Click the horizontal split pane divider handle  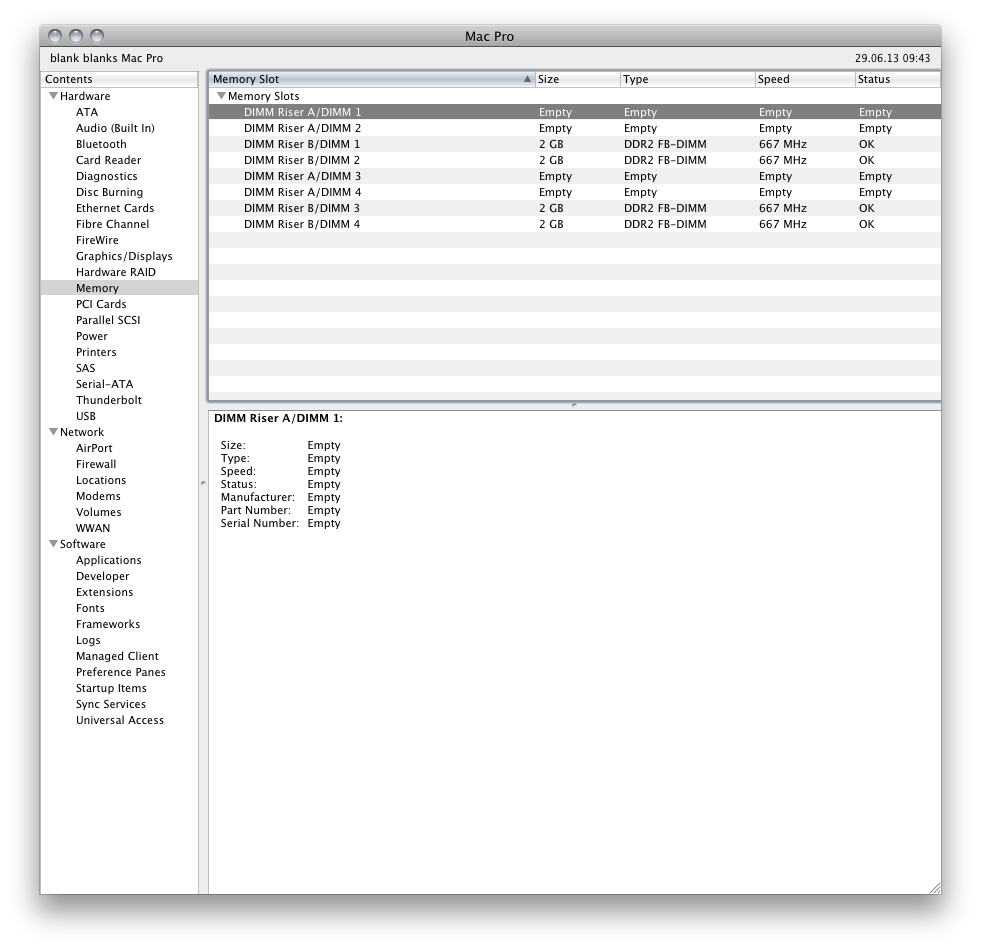(574, 405)
